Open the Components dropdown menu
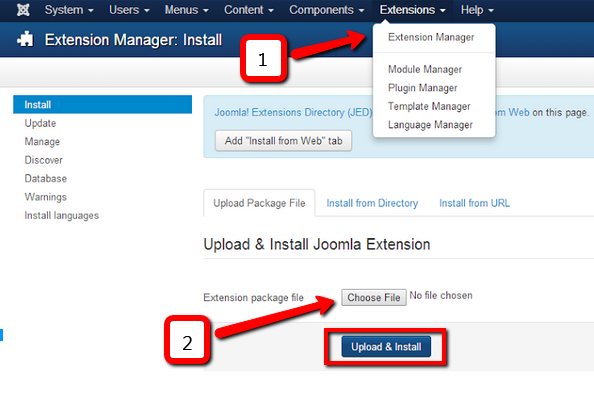The image size is (594, 420). (327, 10)
